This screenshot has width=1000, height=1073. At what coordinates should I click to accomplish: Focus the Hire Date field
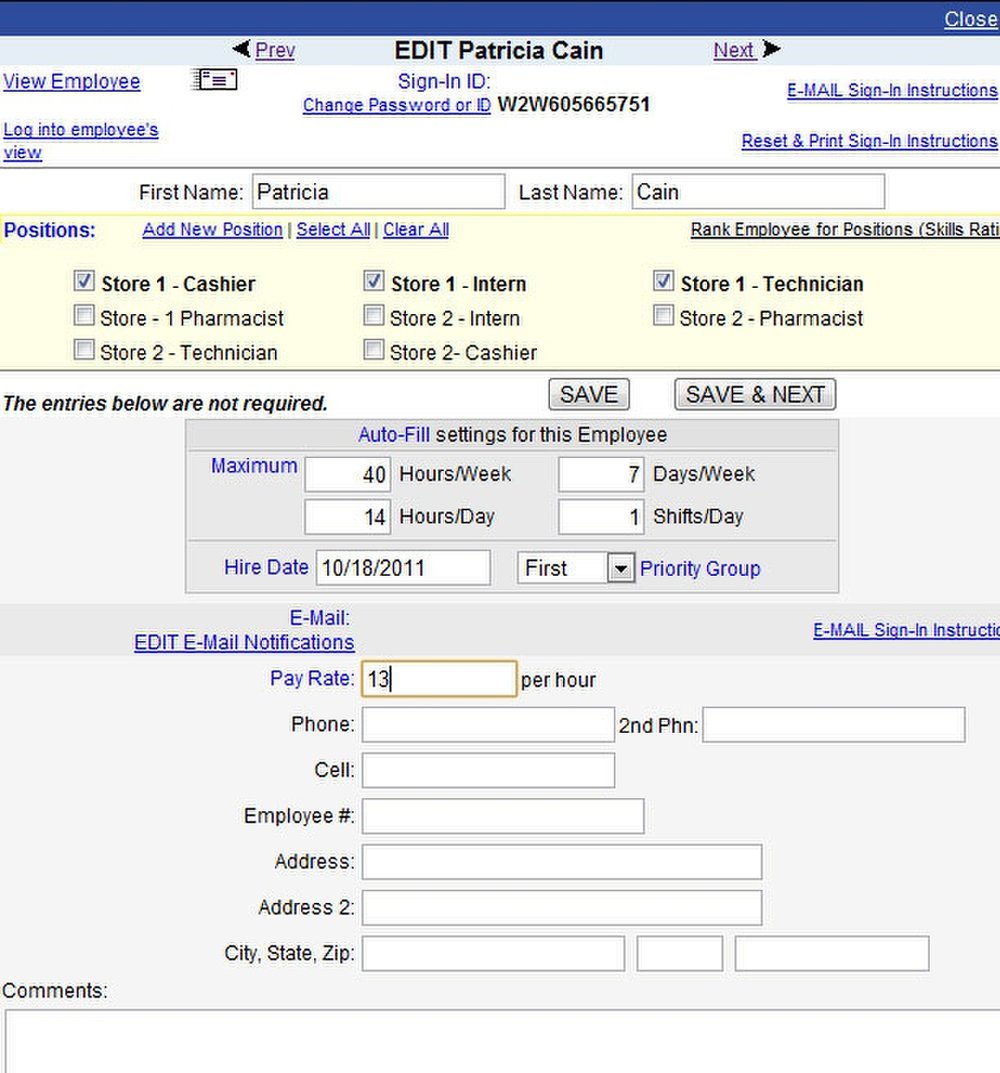(x=403, y=568)
